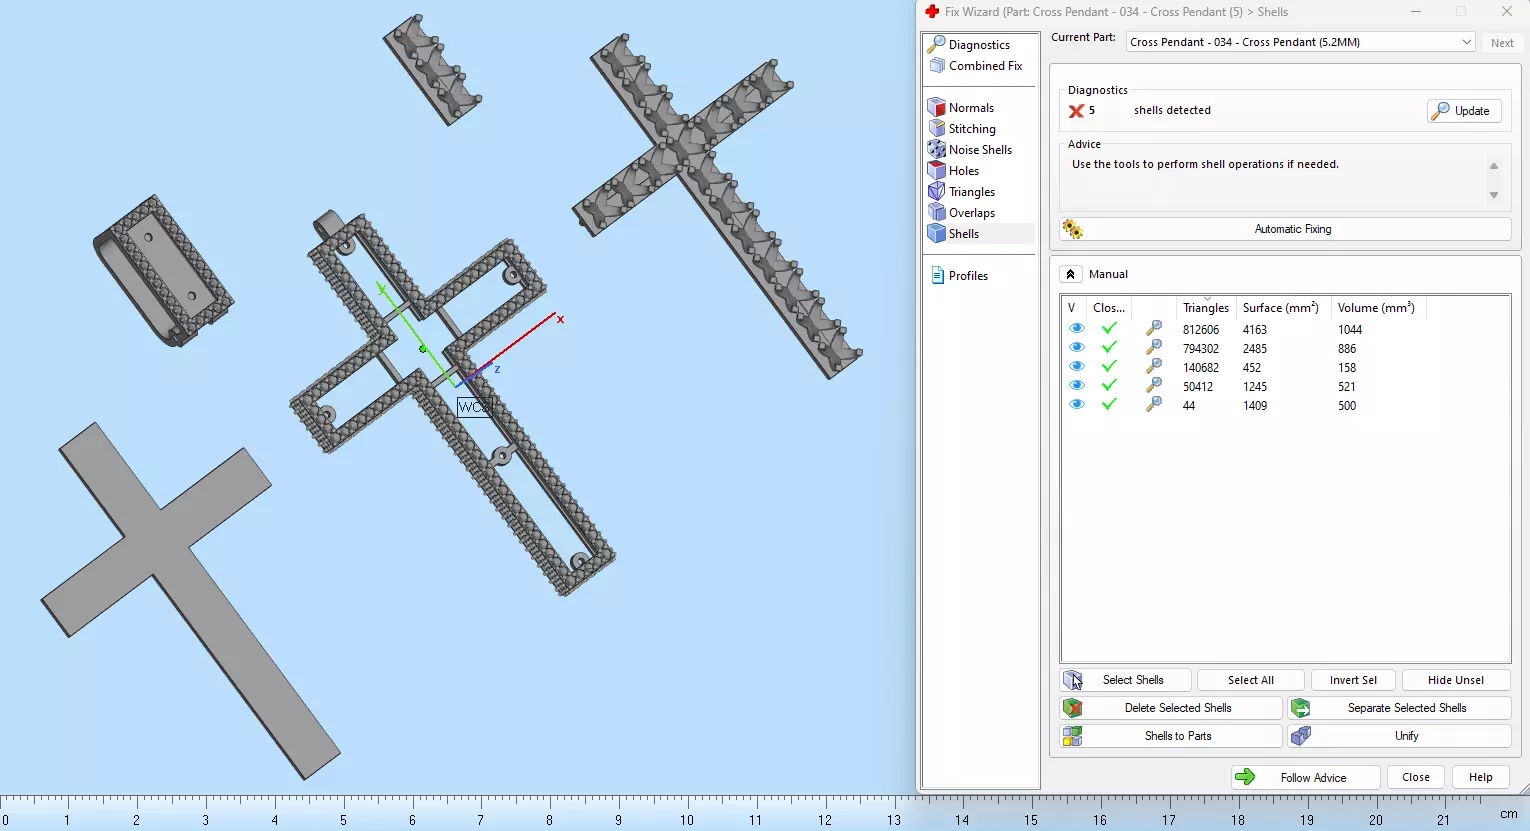The height and width of the screenshot is (831, 1530).
Task: Click the Invert Sel button
Action: tap(1353, 680)
